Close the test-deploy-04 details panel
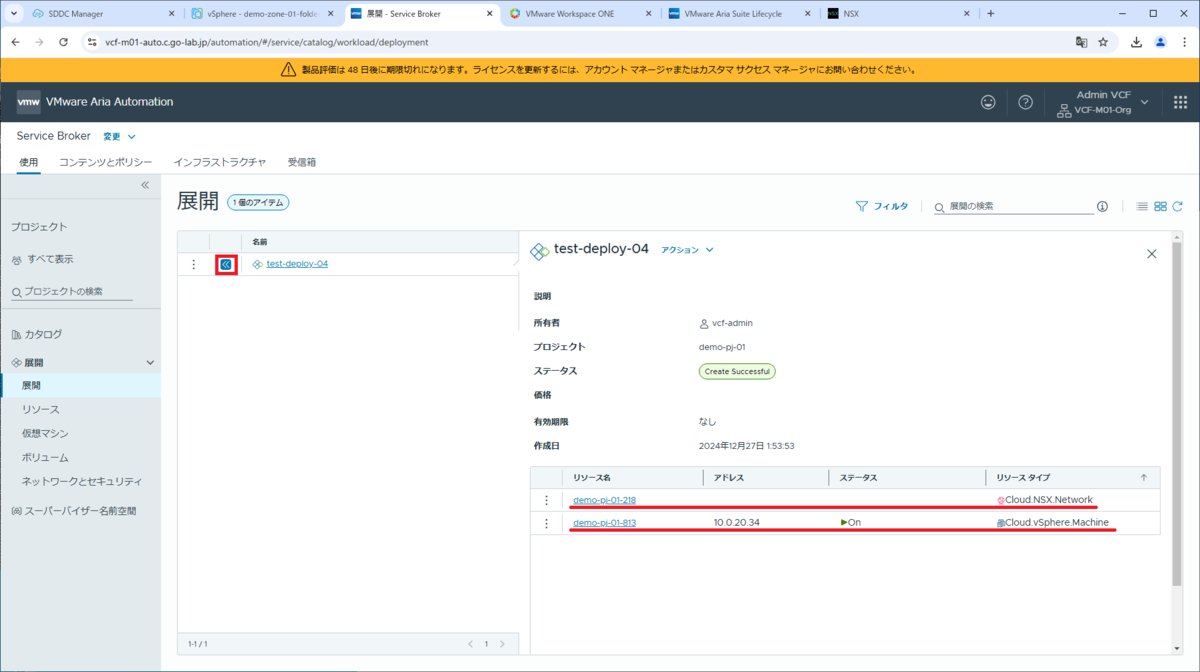Viewport: 1200px width, 672px height. tap(1151, 254)
